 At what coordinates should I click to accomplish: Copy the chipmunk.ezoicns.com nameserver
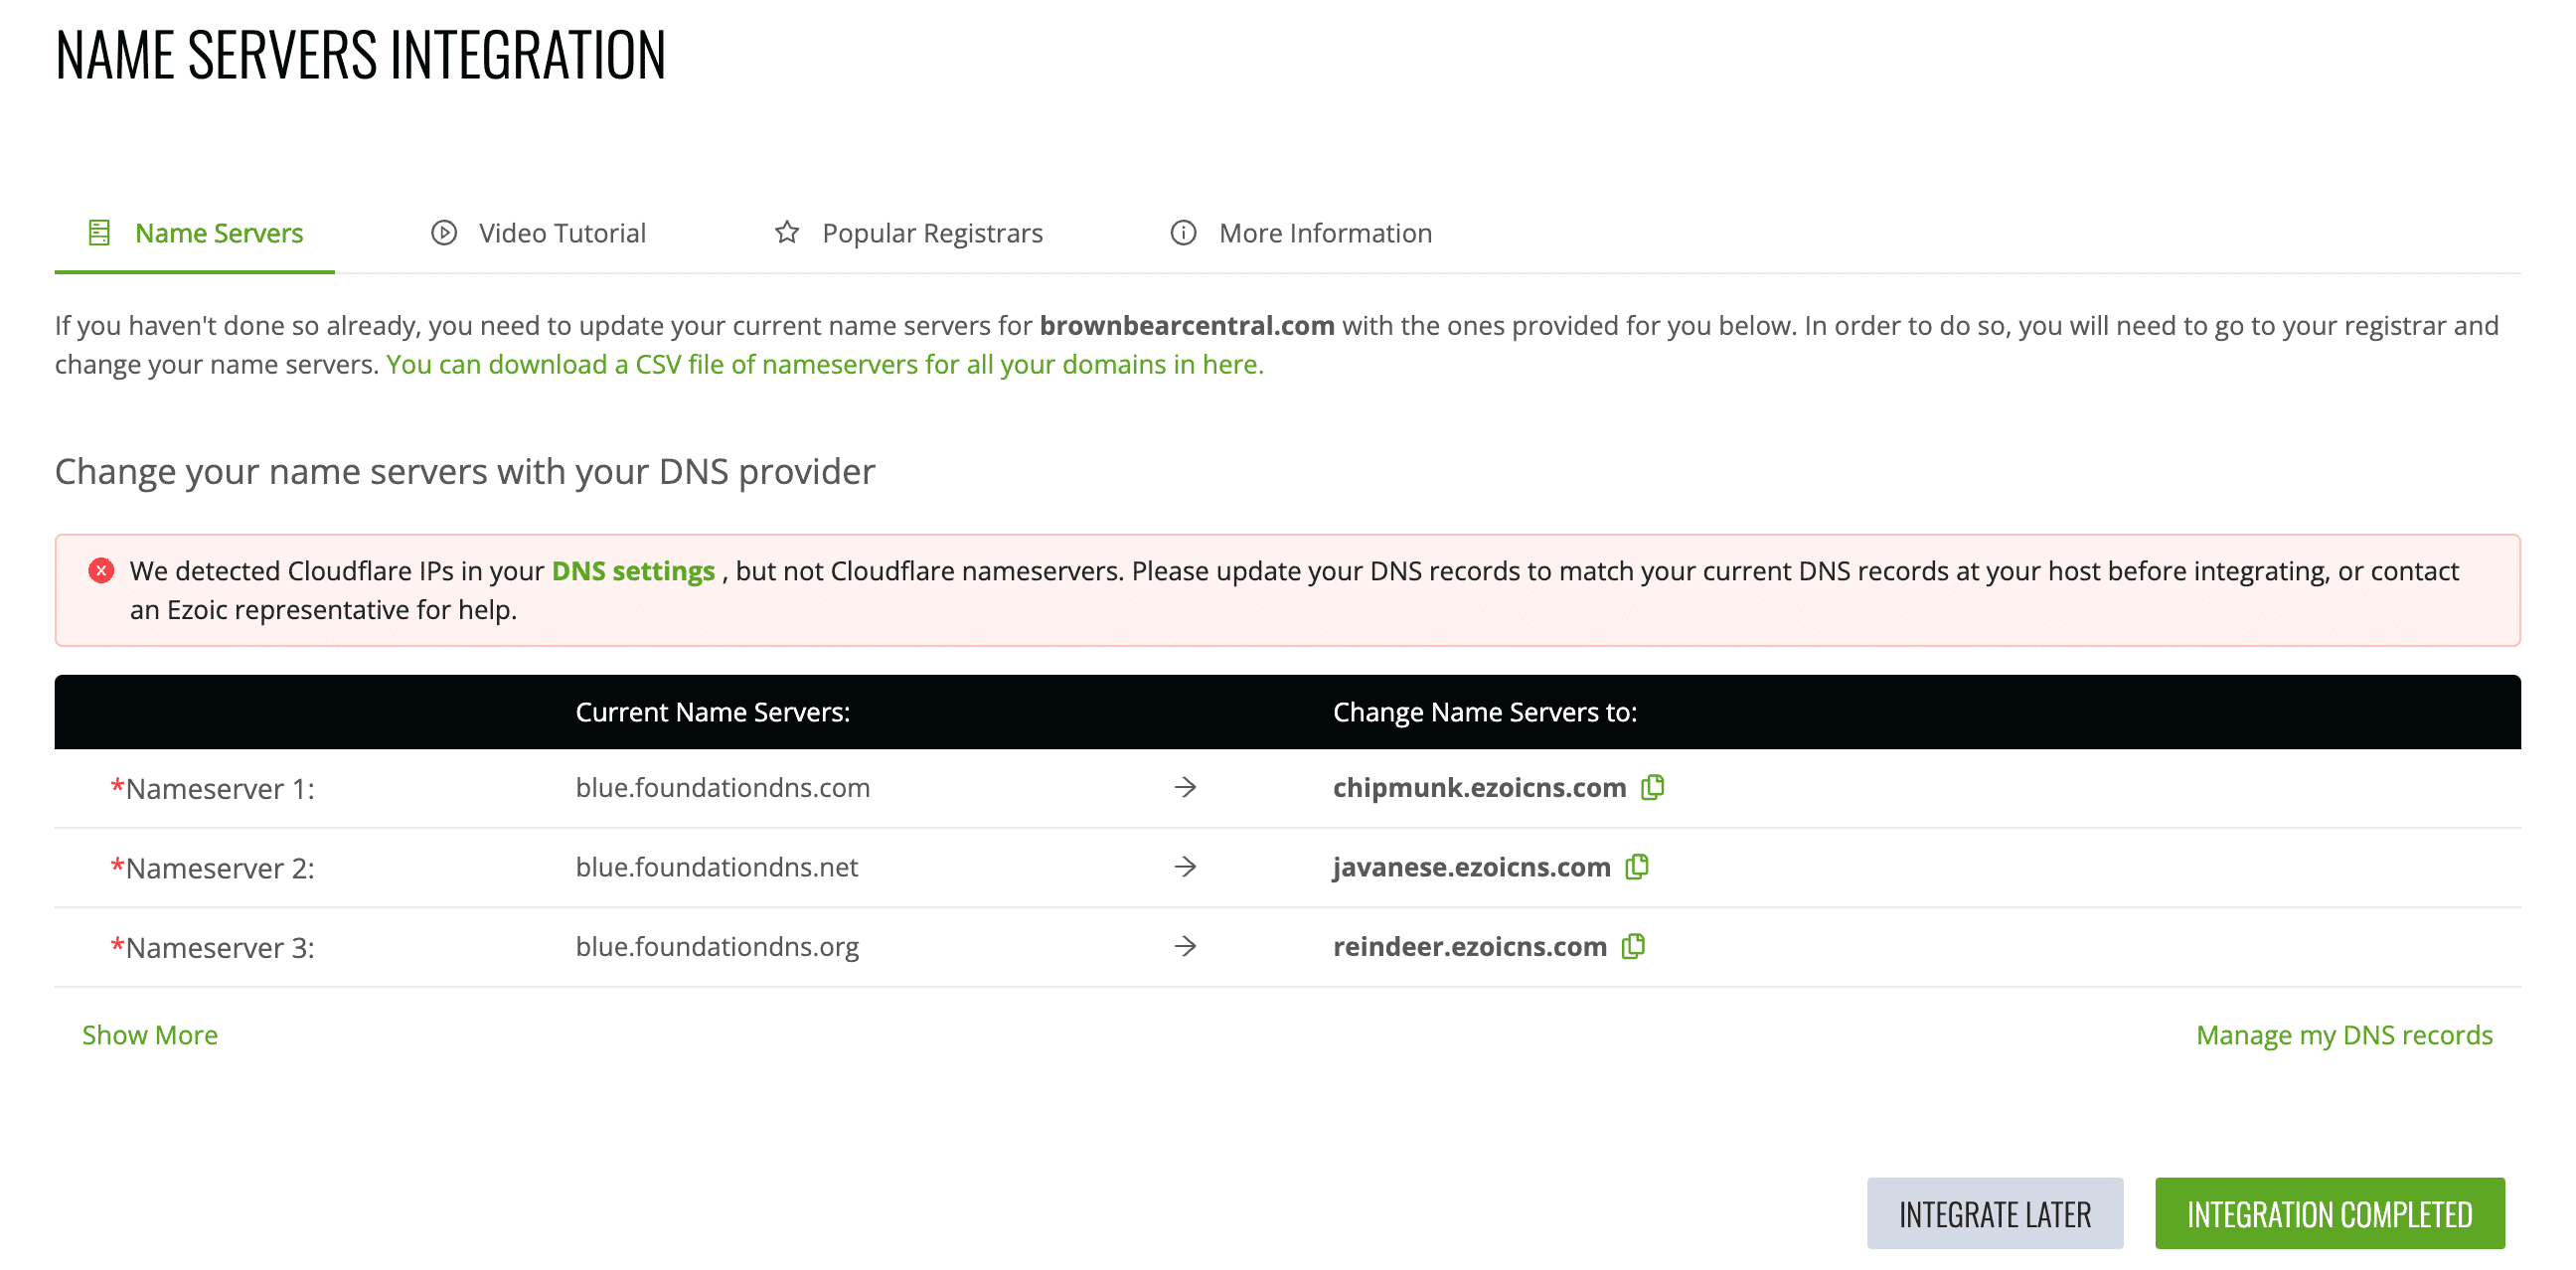pyautogui.click(x=1653, y=788)
